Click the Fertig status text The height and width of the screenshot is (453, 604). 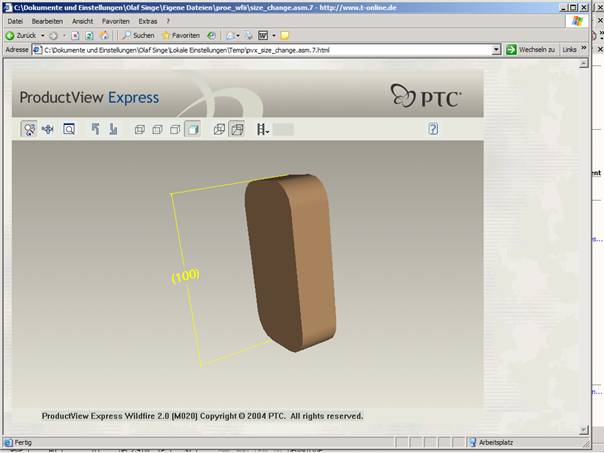[x=23, y=443]
